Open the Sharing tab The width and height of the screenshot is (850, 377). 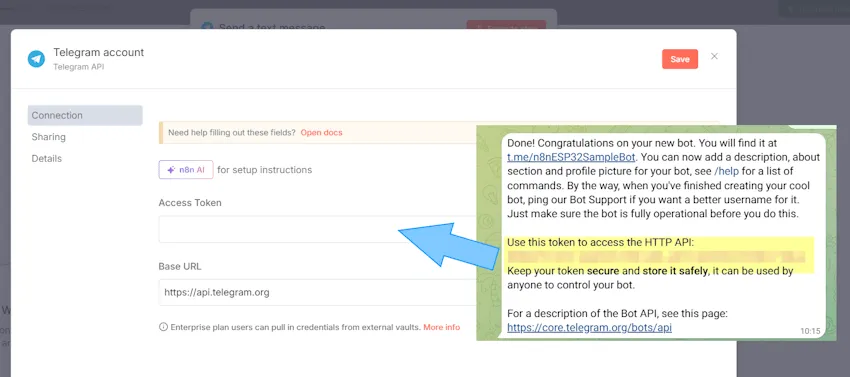pyautogui.click(x=48, y=137)
